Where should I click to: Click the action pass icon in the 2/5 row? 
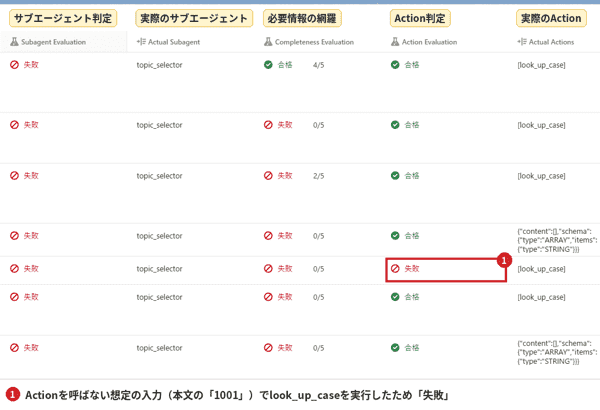click(x=395, y=176)
